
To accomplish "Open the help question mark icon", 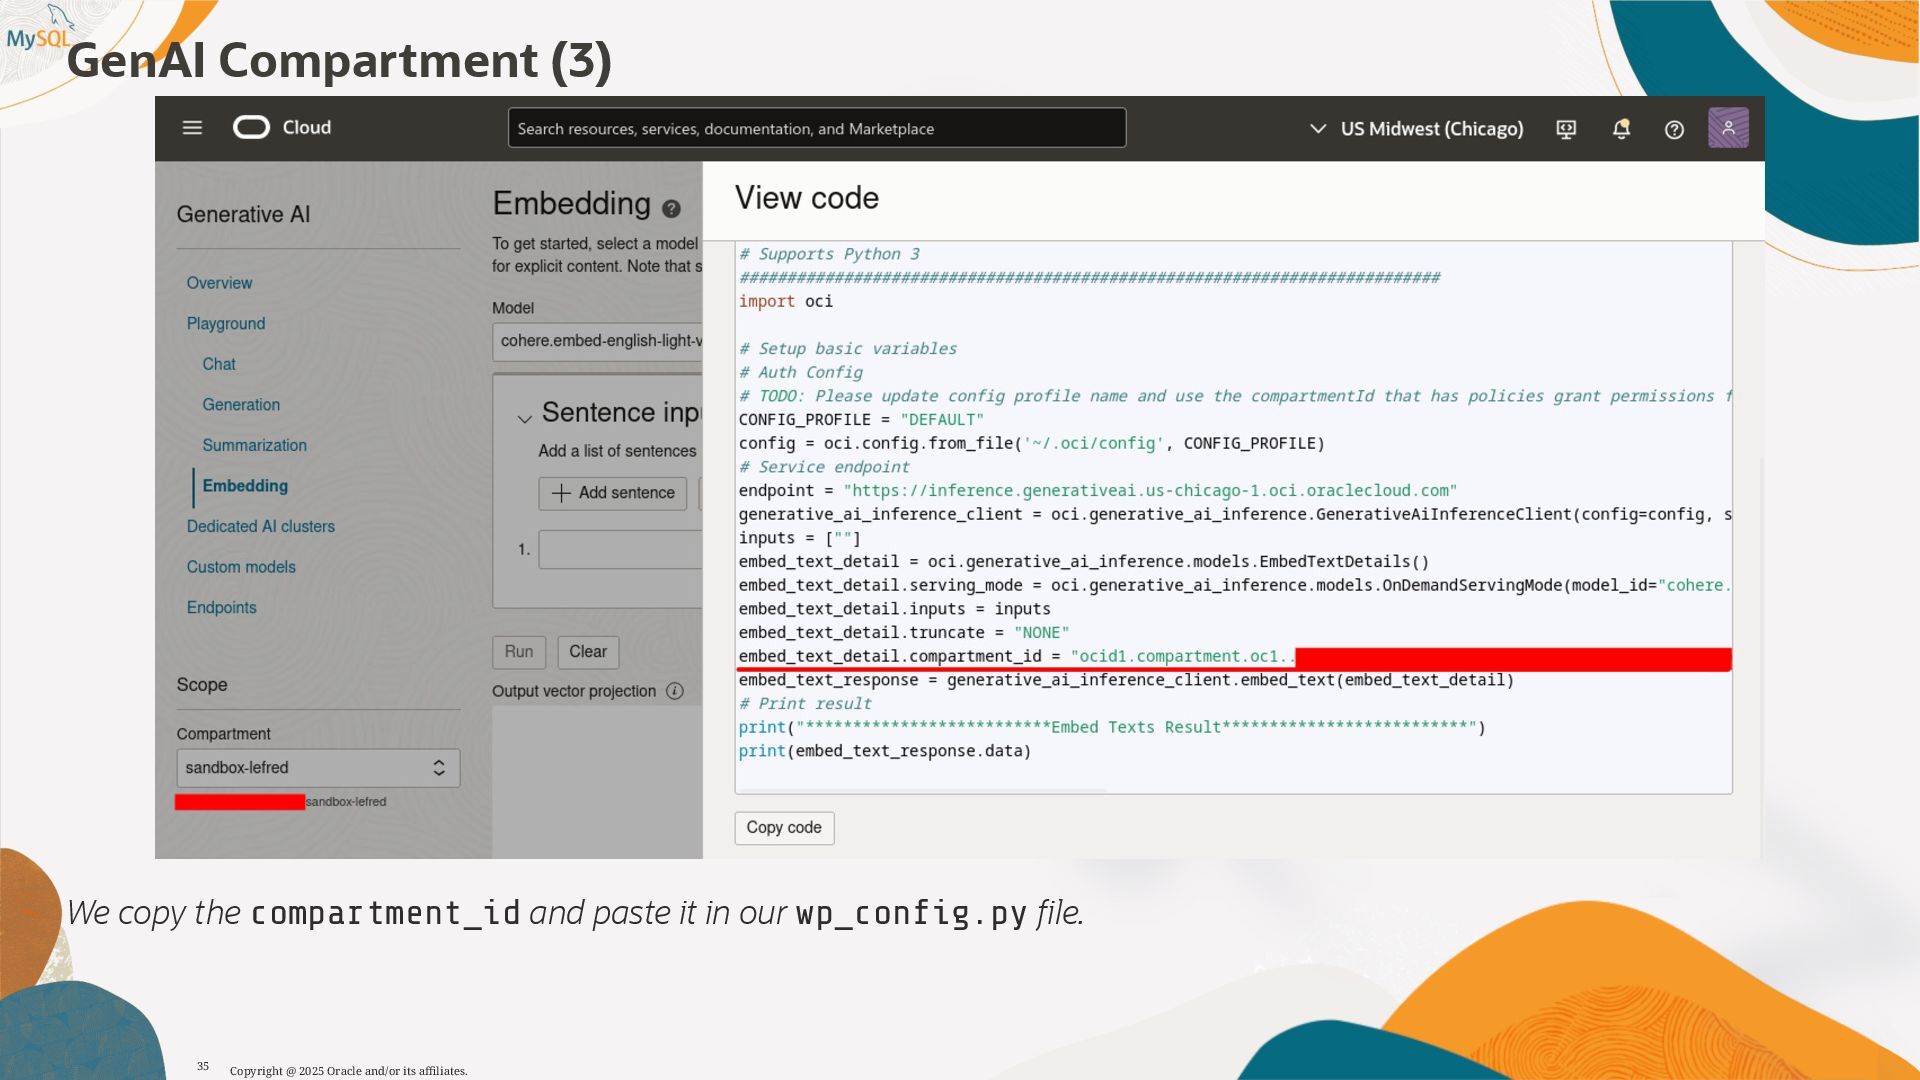I will pos(1674,130).
